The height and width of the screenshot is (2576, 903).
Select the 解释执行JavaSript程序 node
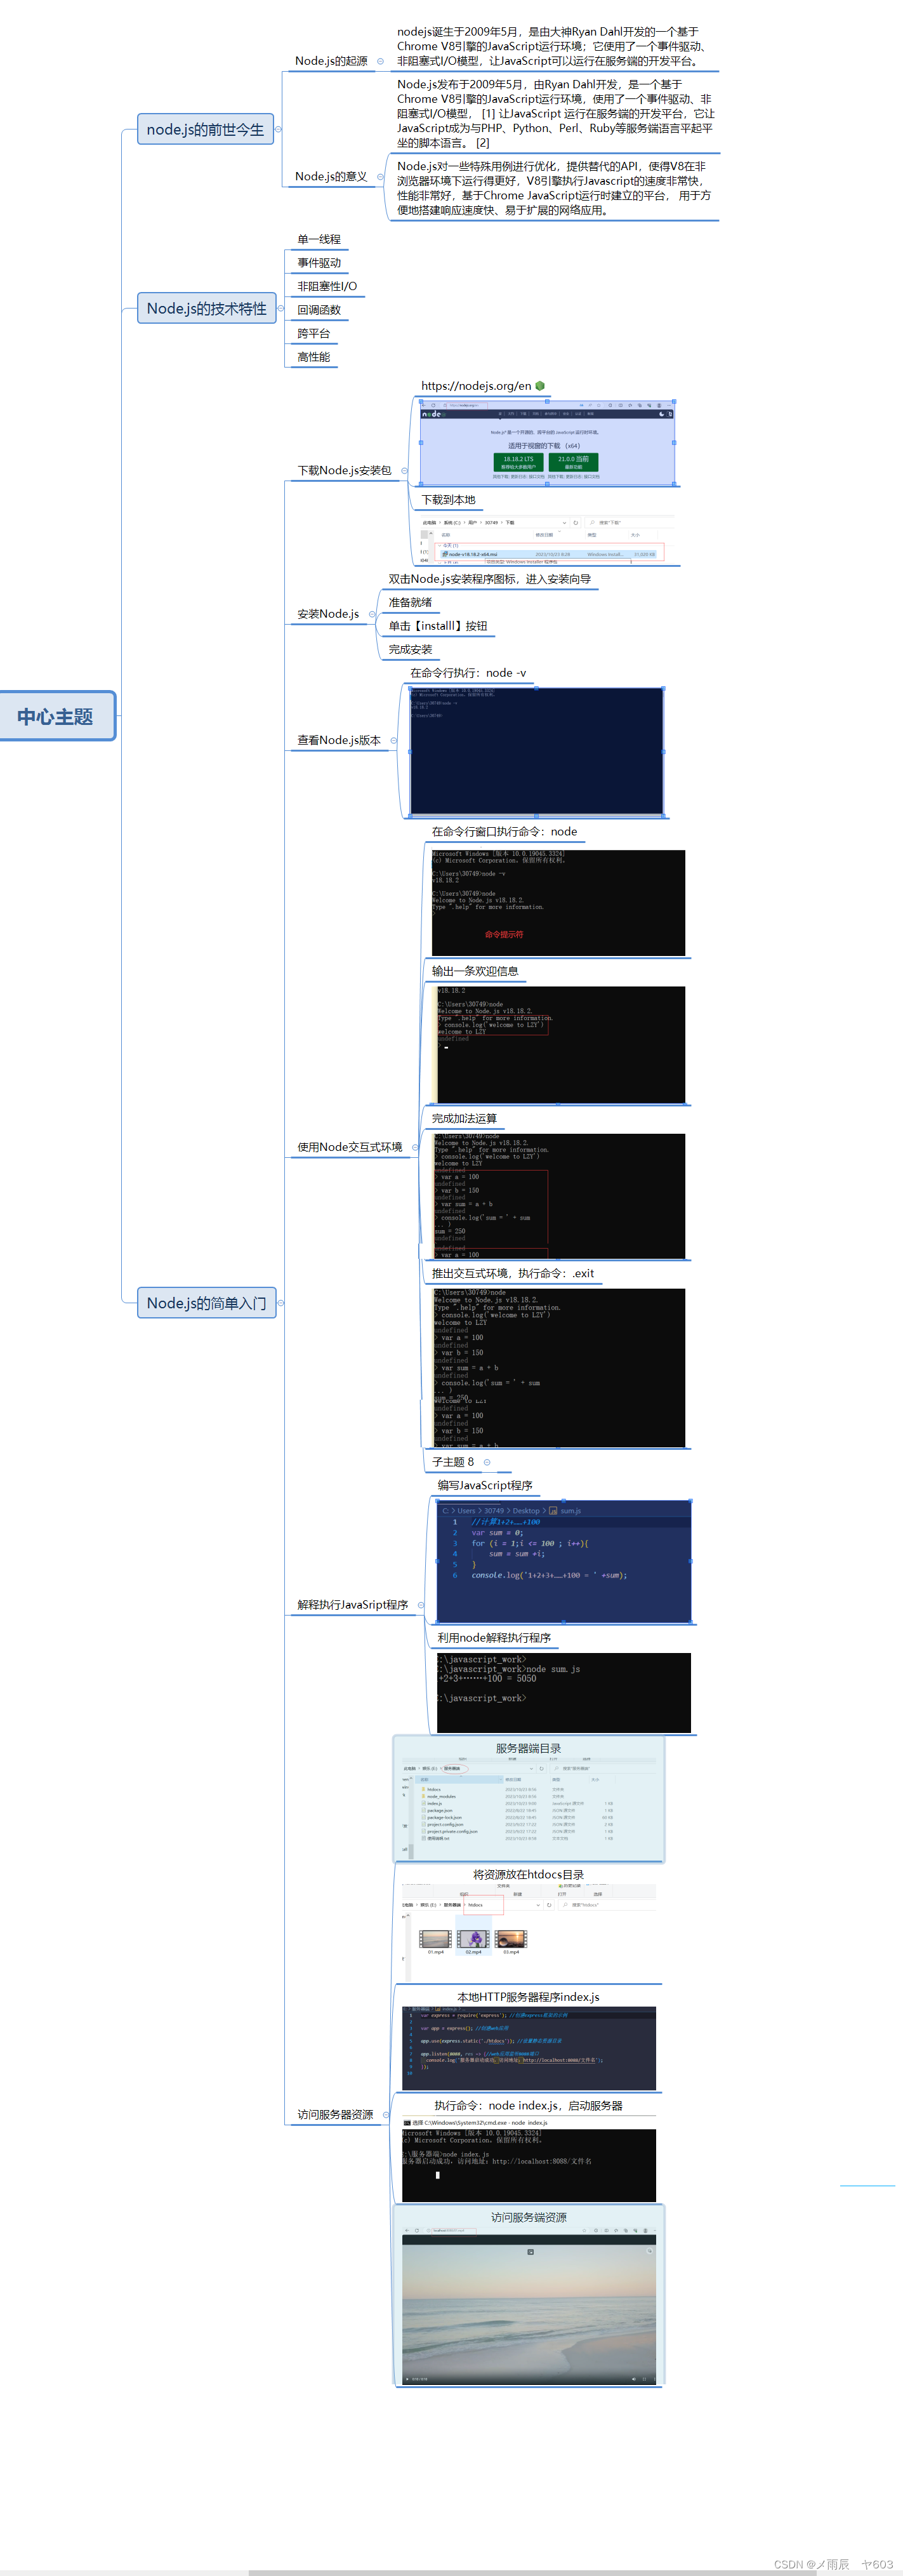tap(353, 1605)
